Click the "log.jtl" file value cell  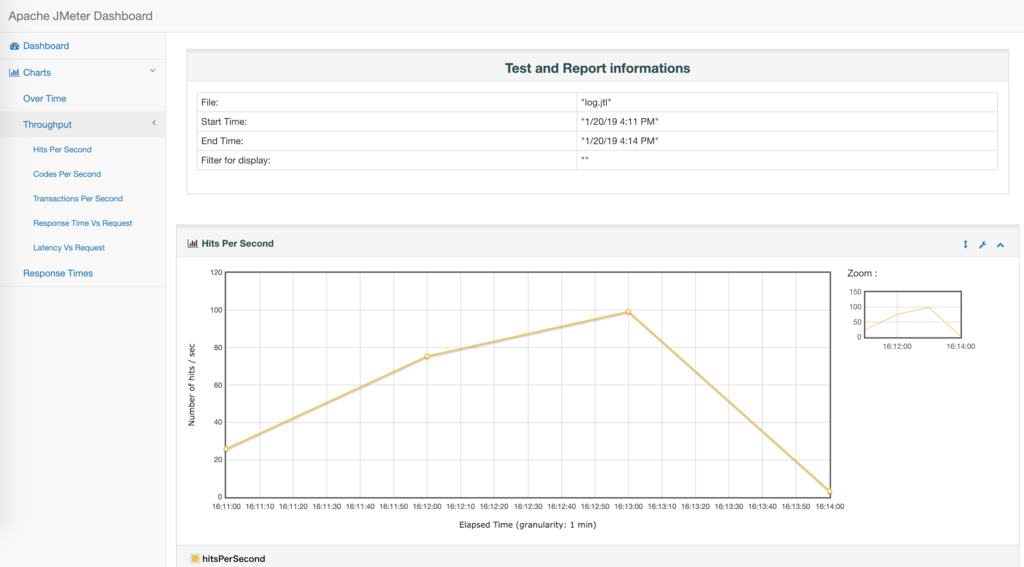(787, 102)
